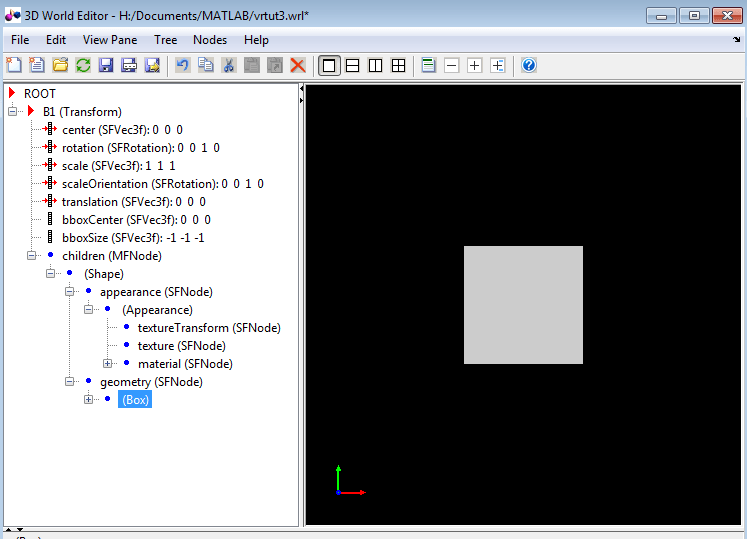Open the Edit menu

tap(56, 40)
